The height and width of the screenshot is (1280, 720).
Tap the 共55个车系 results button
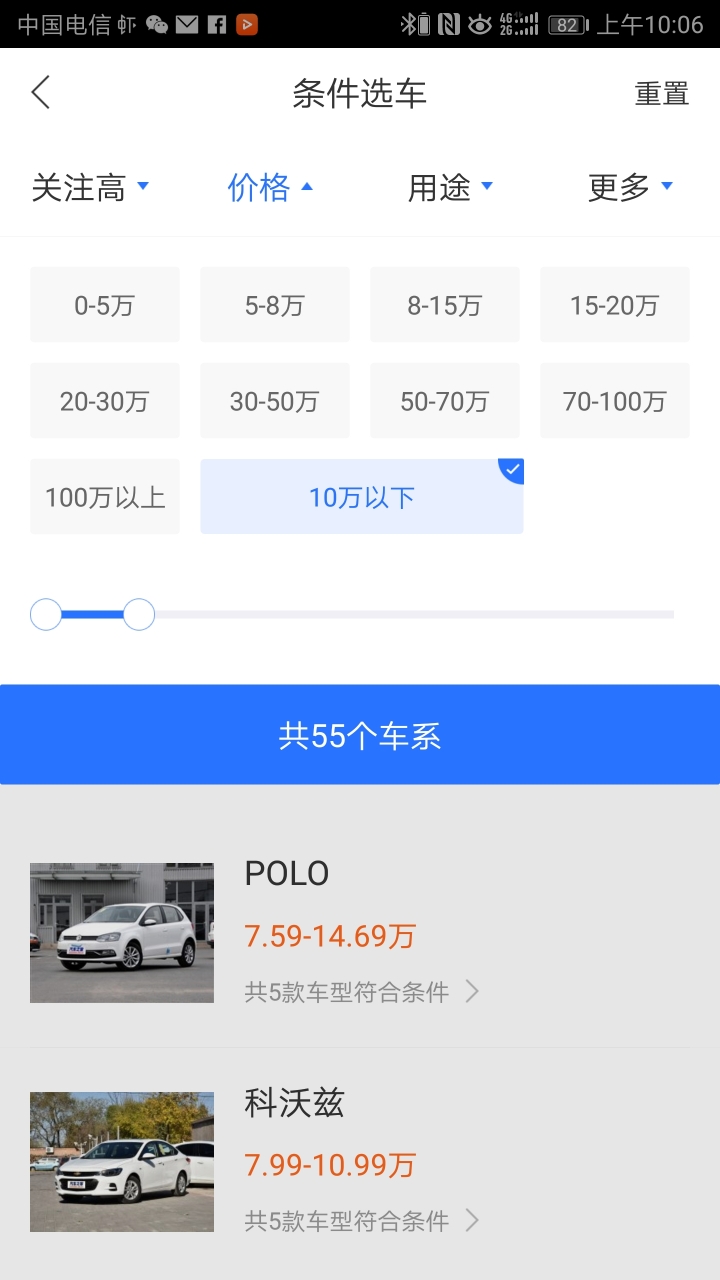pyautogui.click(x=360, y=735)
